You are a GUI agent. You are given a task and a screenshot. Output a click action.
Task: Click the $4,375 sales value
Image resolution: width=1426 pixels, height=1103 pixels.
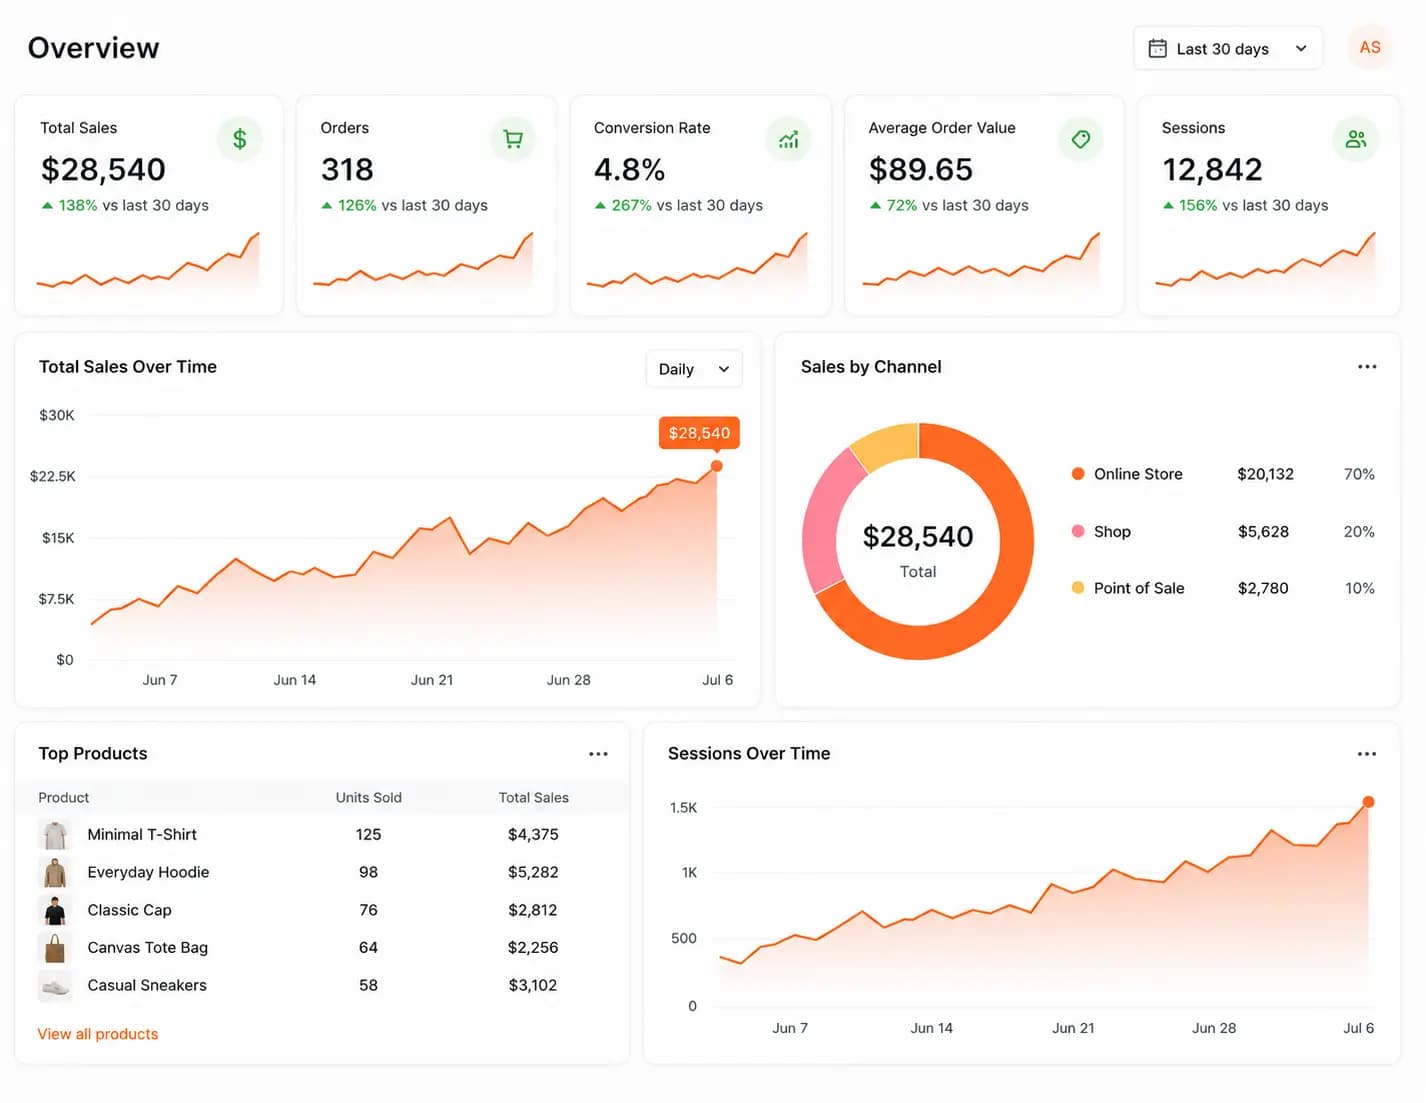pyautogui.click(x=533, y=834)
